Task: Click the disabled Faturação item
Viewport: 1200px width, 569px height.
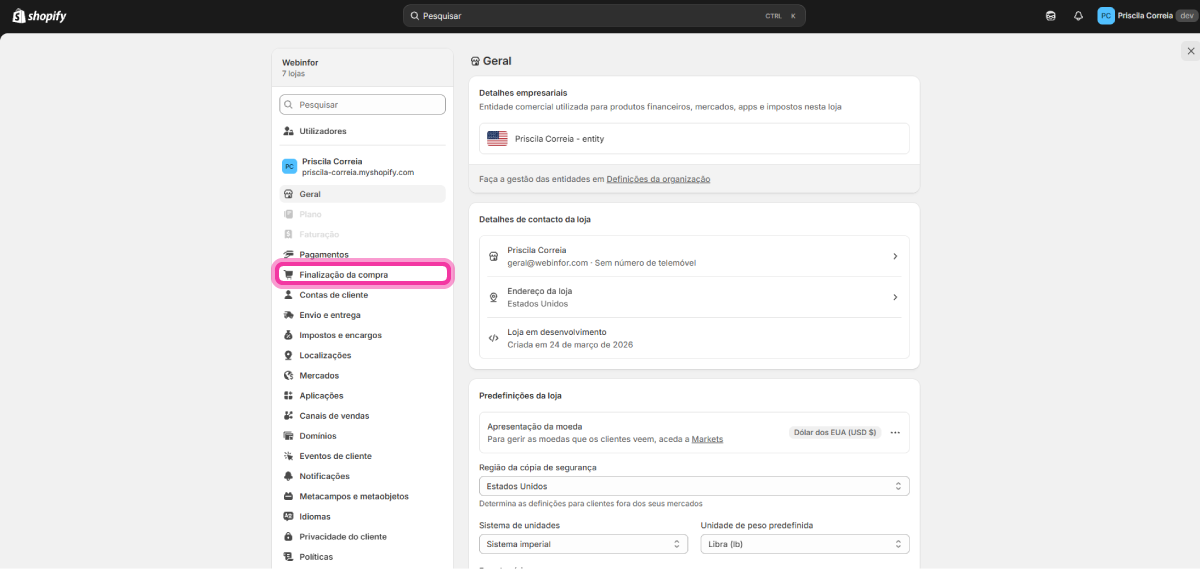Action: [362, 234]
